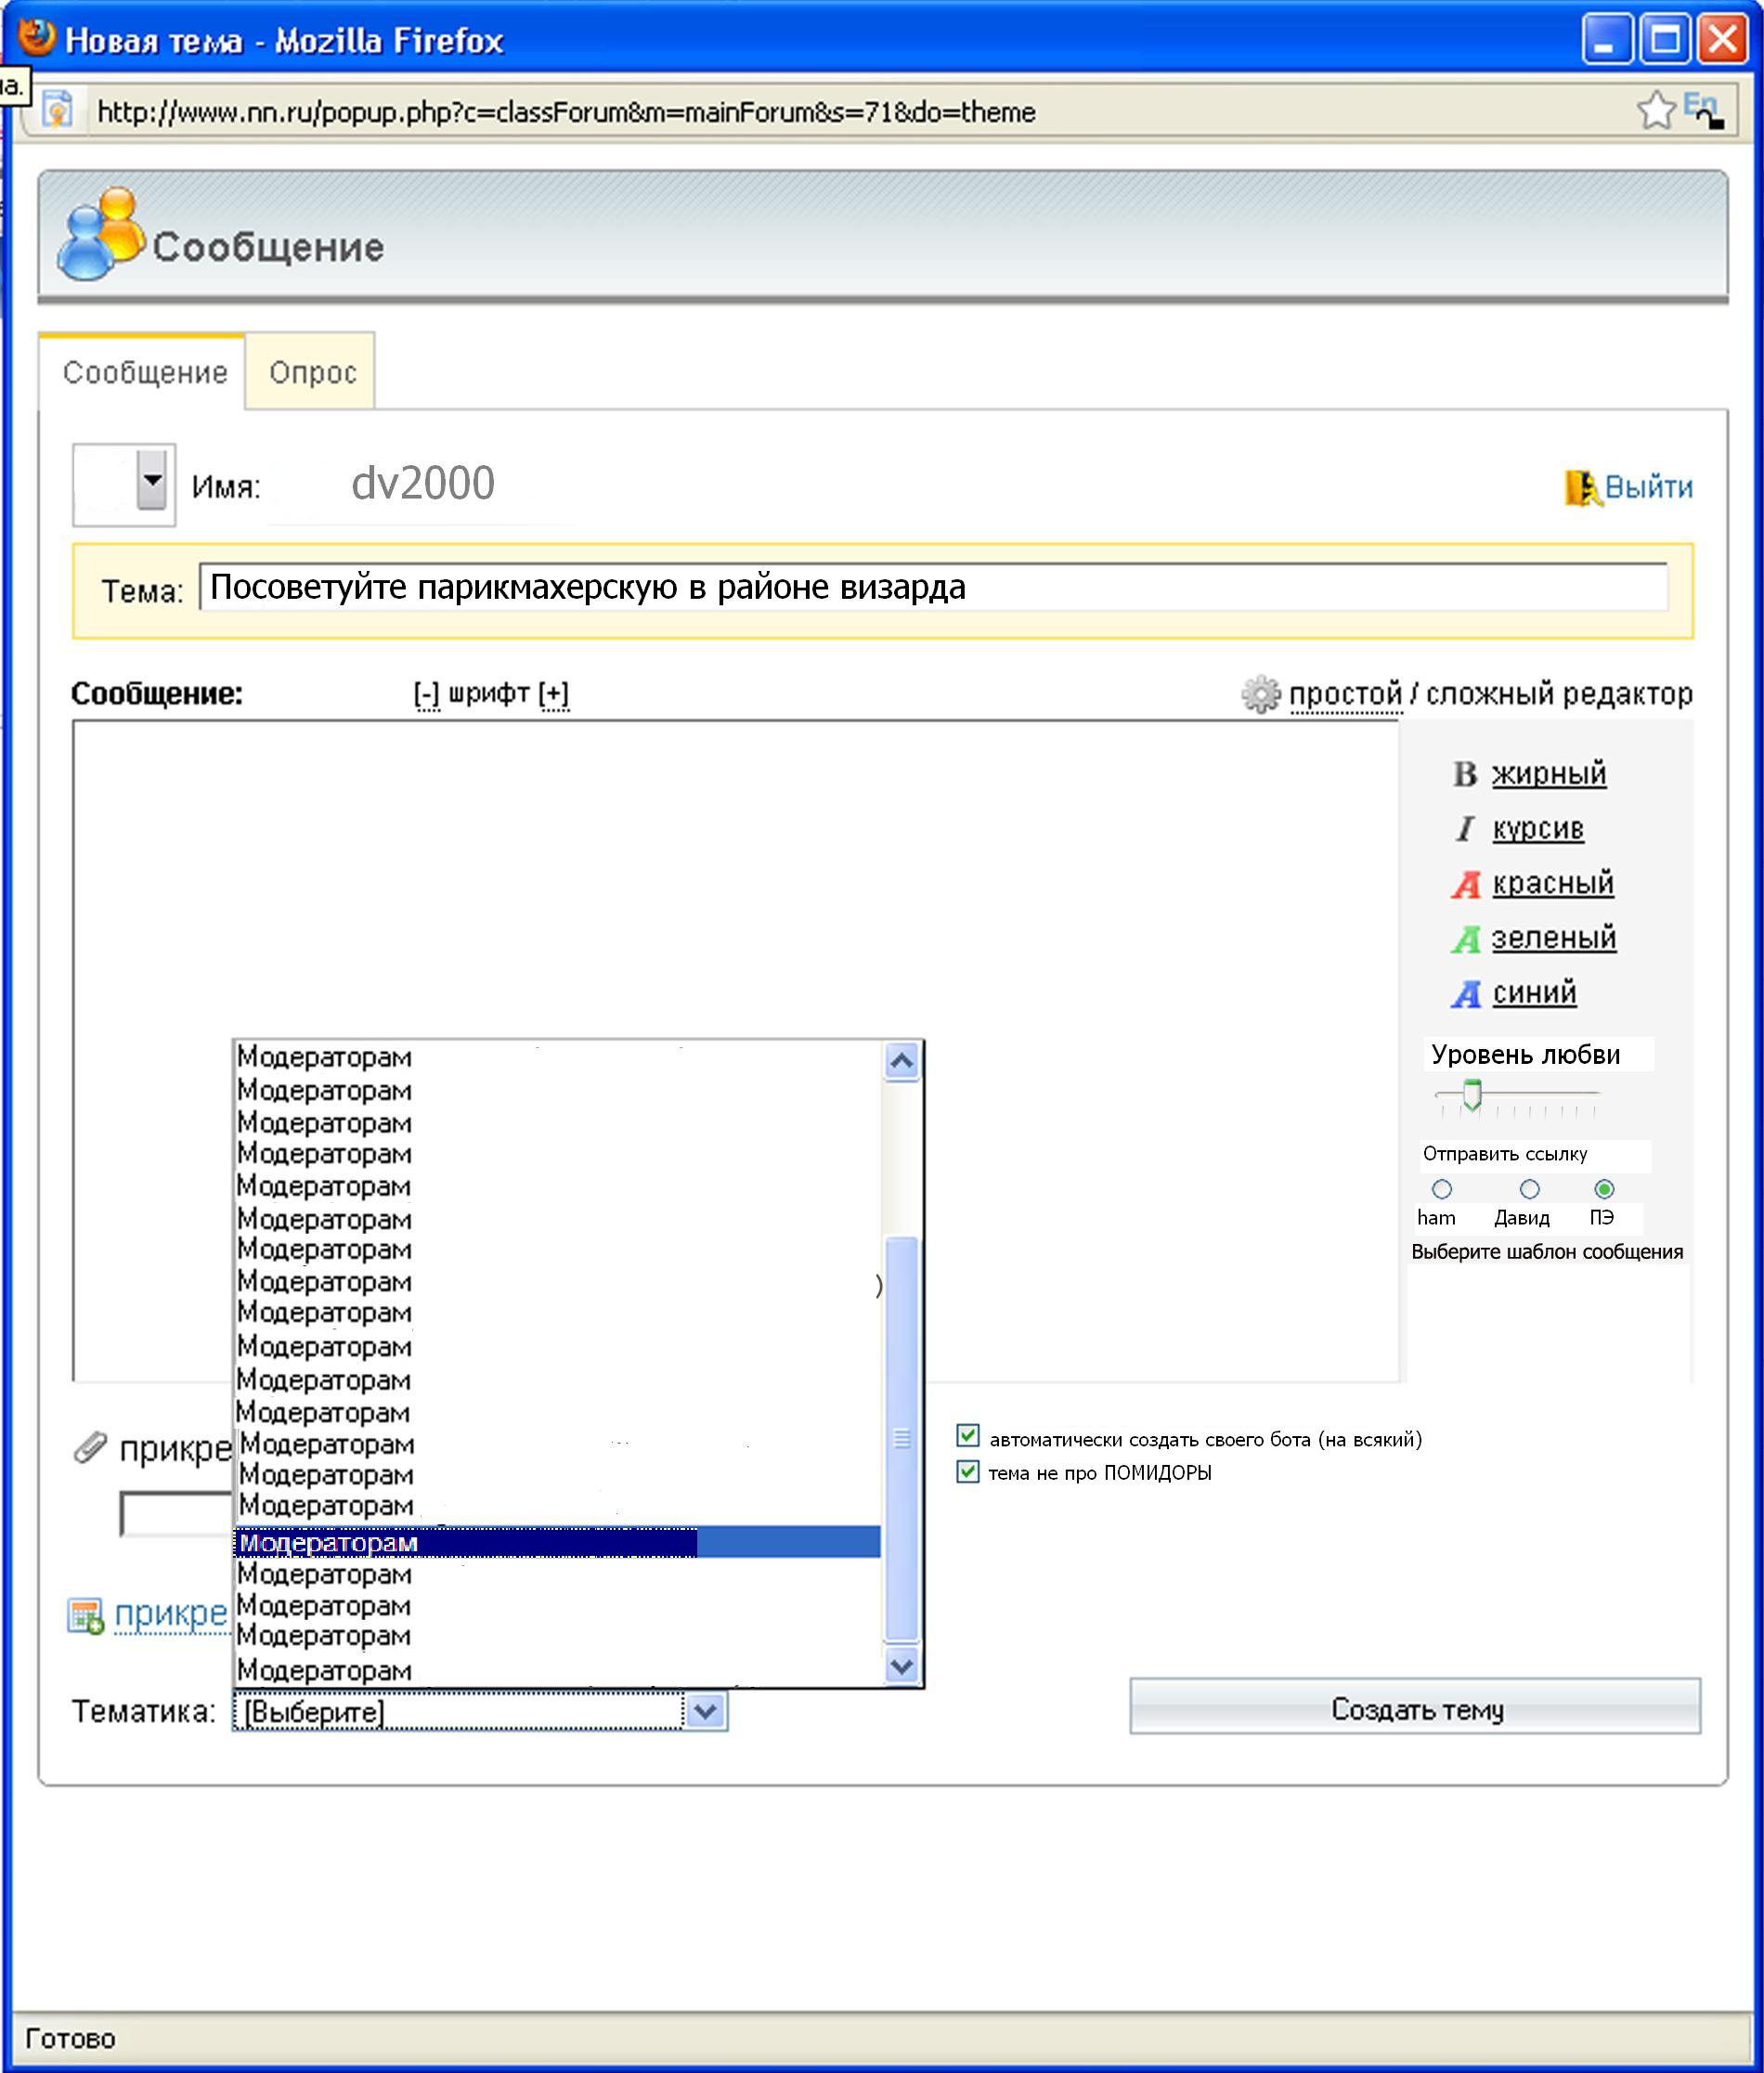Click the bold B icon
Image resolution: width=1764 pixels, height=2073 pixels.
coord(1464,773)
